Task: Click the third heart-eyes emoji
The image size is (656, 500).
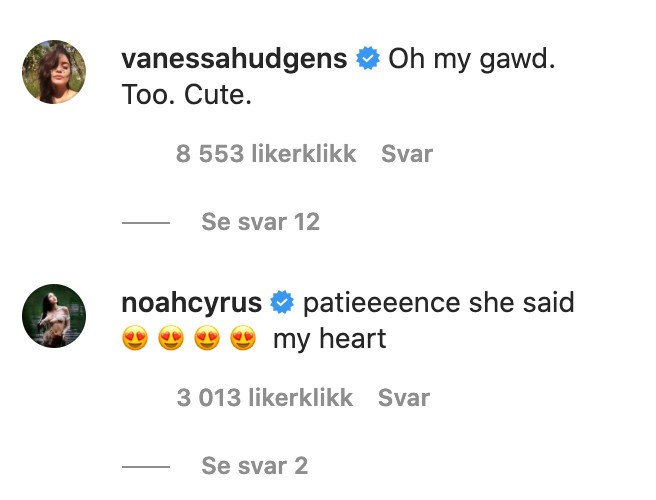Action: coord(207,338)
